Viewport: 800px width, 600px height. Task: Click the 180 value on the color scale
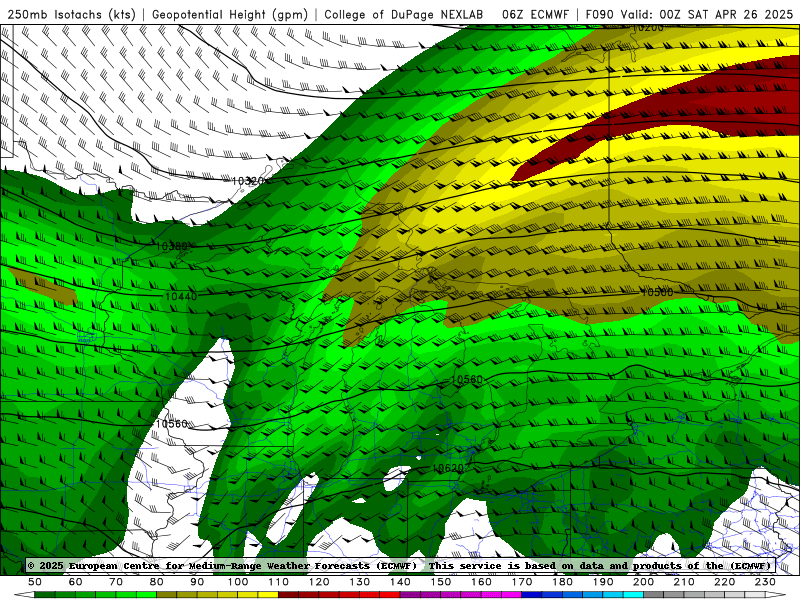[x=562, y=582]
